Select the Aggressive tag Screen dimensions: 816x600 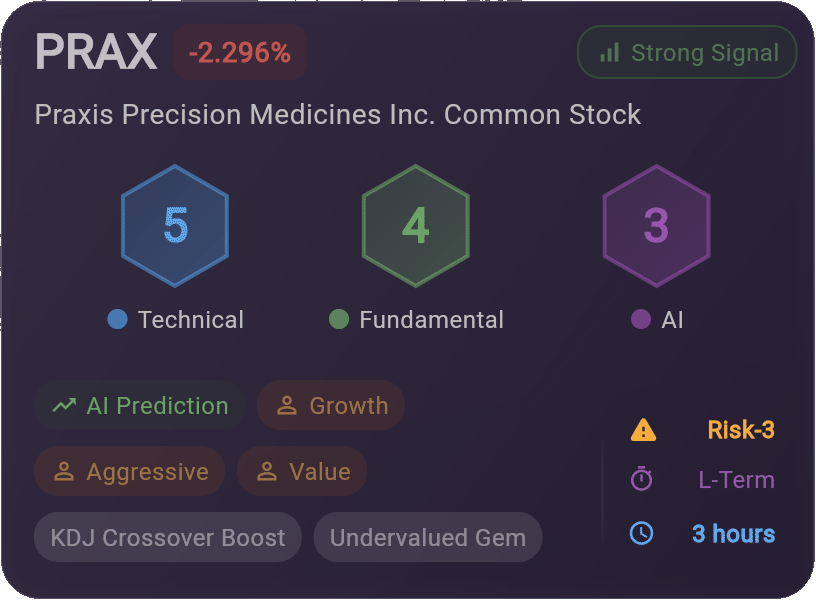(130, 471)
